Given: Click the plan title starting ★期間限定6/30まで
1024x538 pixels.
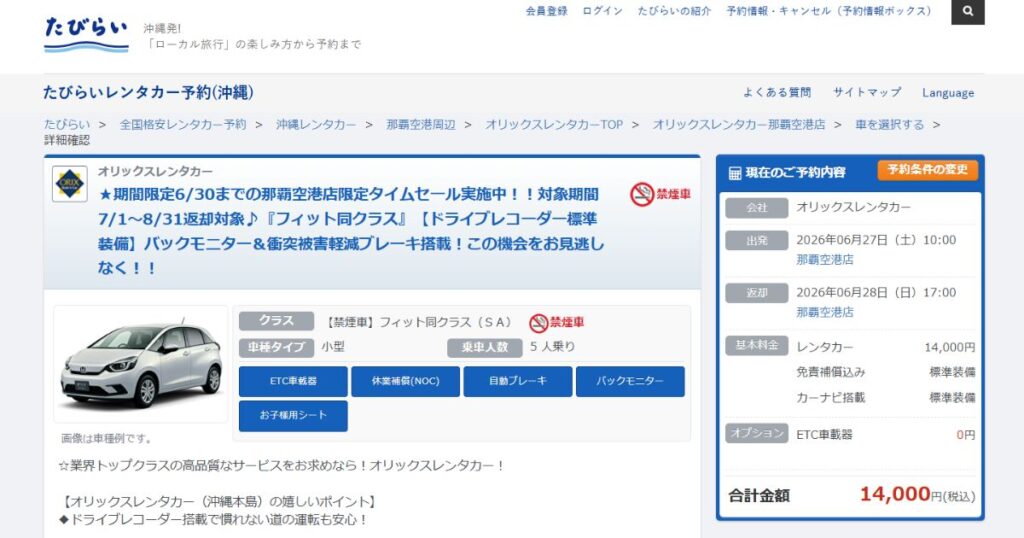Looking at the screenshot, I should [x=351, y=230].
